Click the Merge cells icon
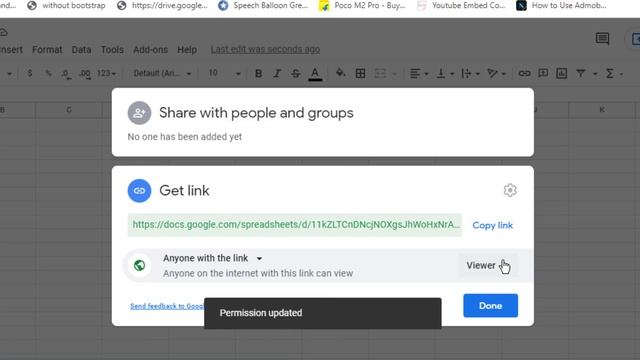 (x=380, y=73)
